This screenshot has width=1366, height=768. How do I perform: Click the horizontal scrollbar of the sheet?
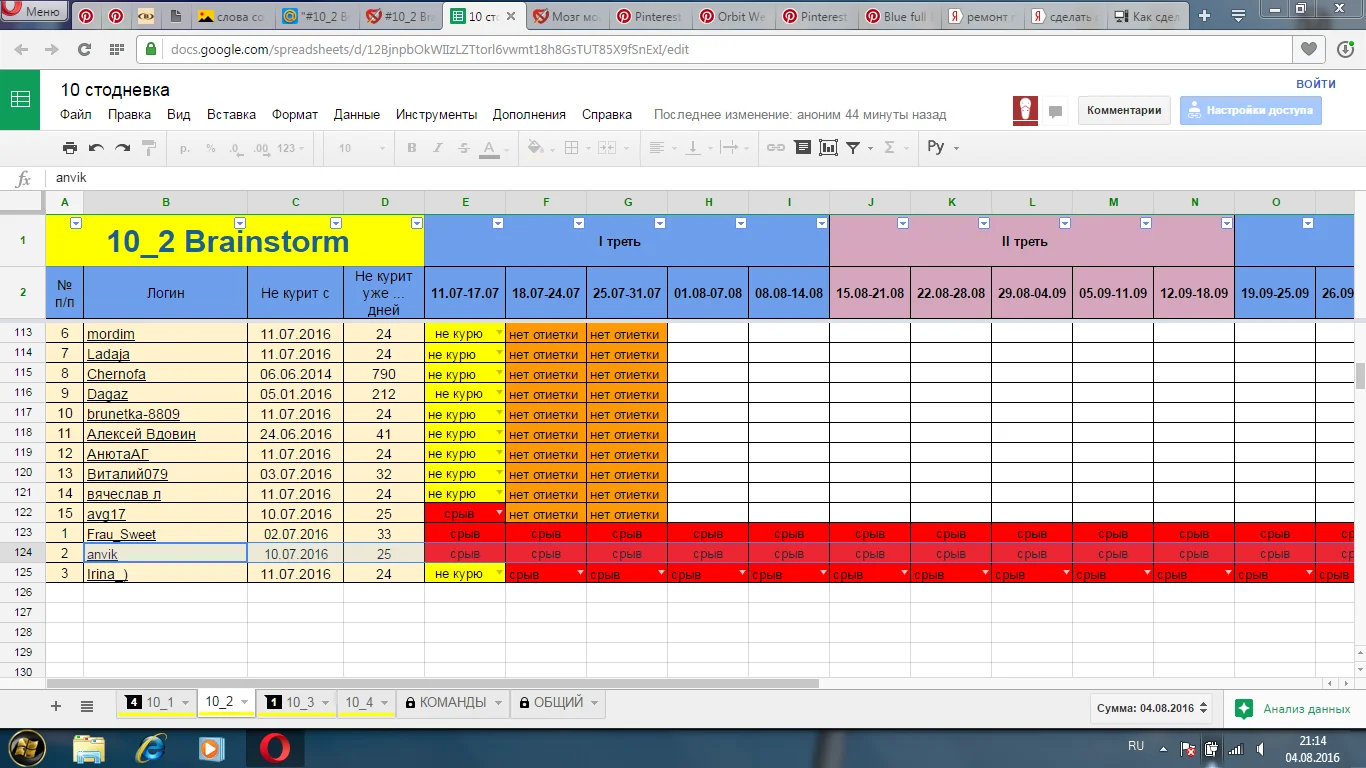(x=432, y=684)
